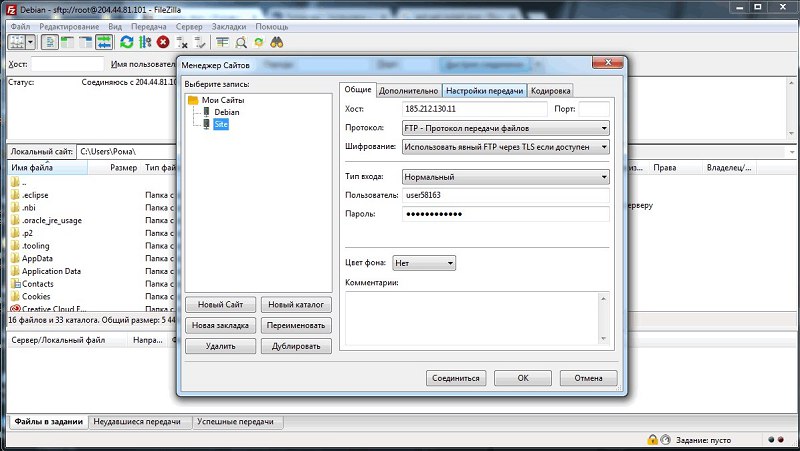Click the Дублировать button
This screenshot has height=451, width=800.
(296, 346)
